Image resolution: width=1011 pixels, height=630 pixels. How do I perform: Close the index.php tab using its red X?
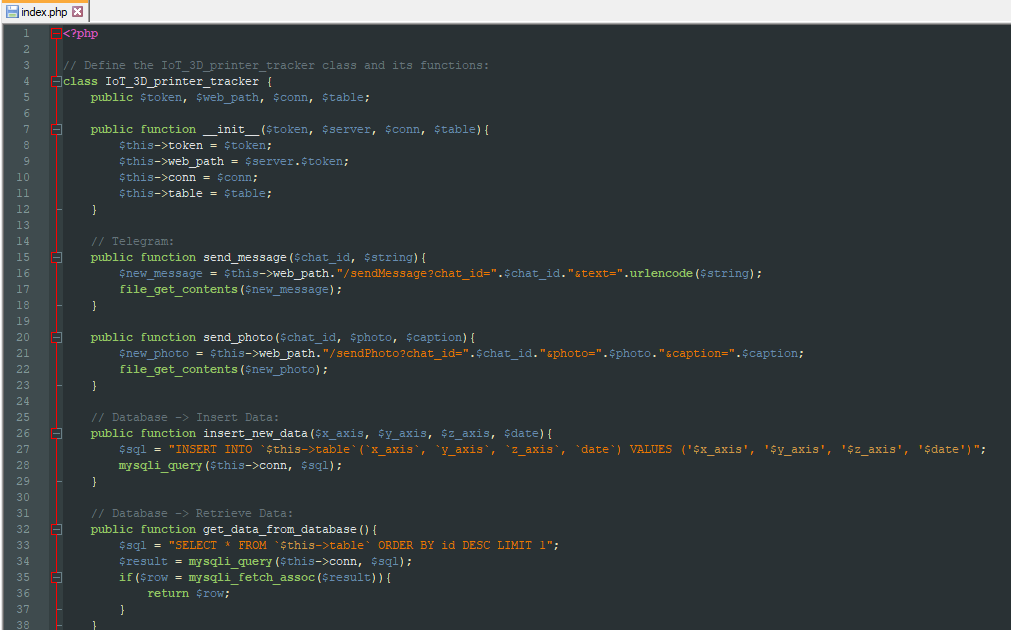(x=78, y=11)
